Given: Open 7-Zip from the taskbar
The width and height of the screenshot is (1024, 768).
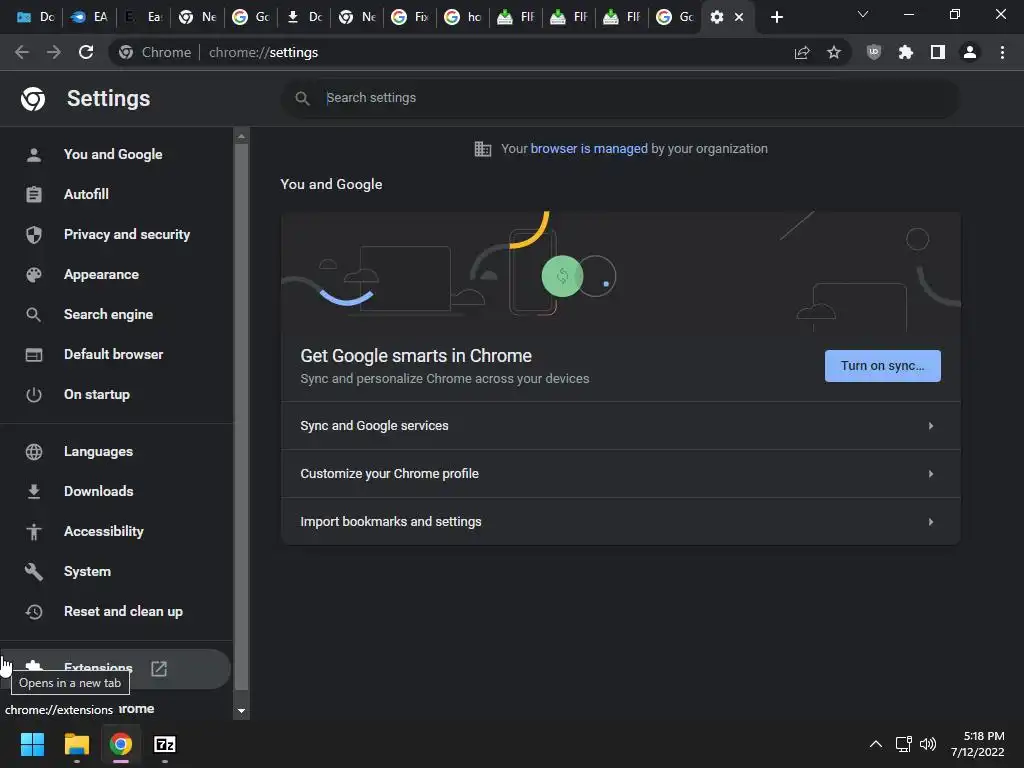Looking at the screenshot, I should [x=165, y=744].
